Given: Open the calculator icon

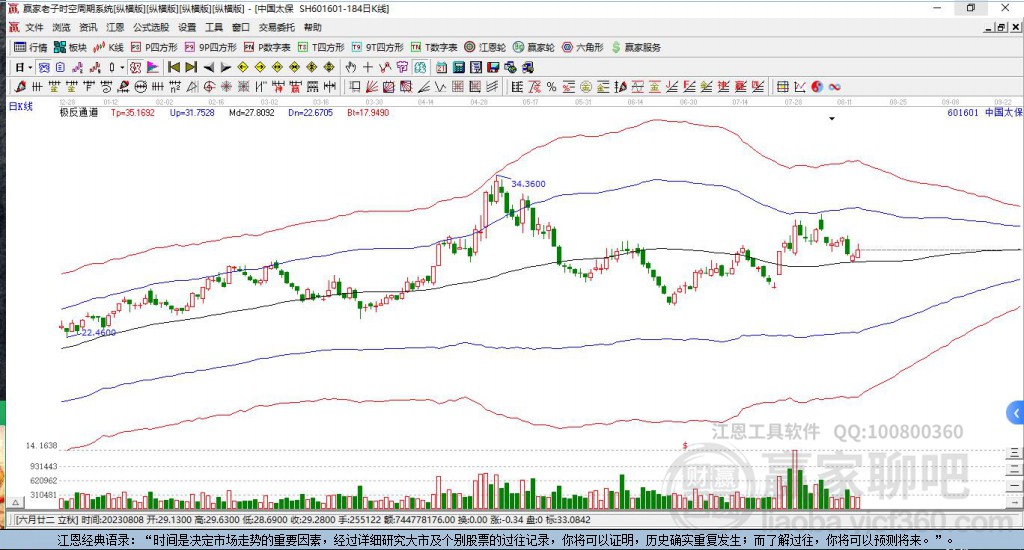Looking at the screenshot, I should [458, 67].
